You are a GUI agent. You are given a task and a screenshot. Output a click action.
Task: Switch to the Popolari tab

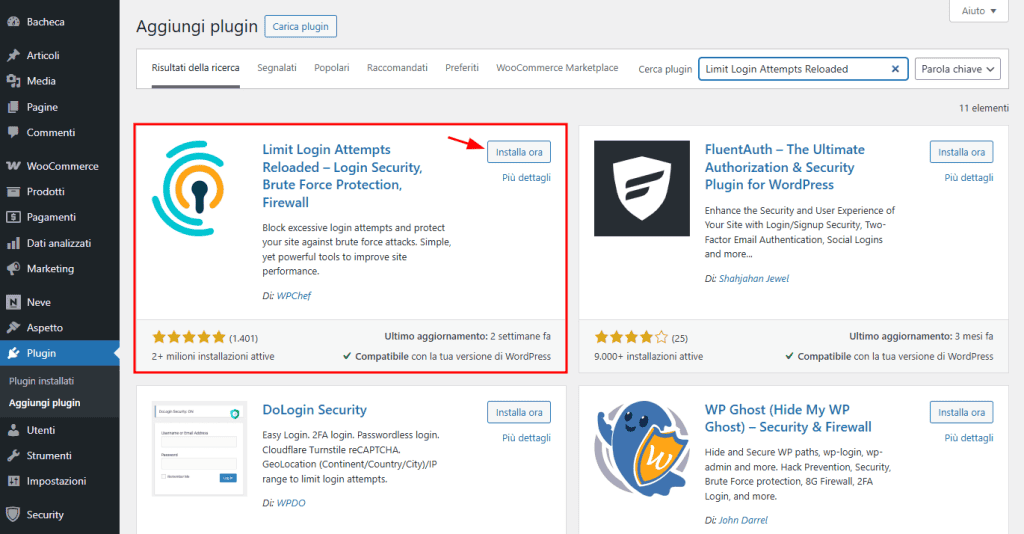click(x=332, y=68)
